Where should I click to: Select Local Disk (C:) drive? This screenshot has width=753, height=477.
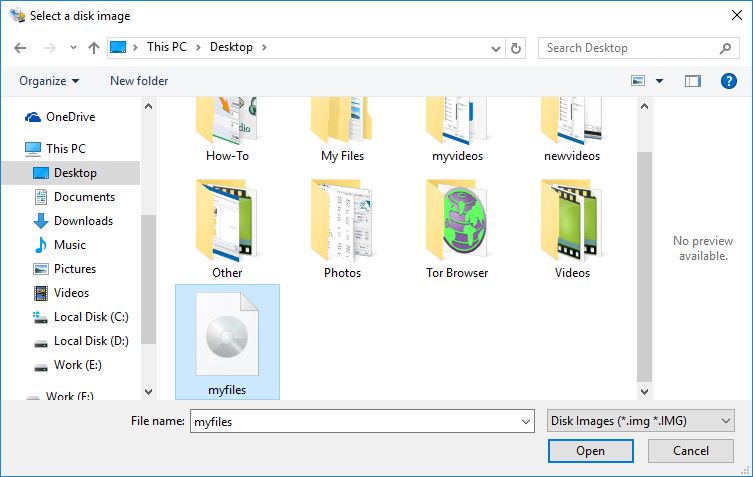pos(81,317)
